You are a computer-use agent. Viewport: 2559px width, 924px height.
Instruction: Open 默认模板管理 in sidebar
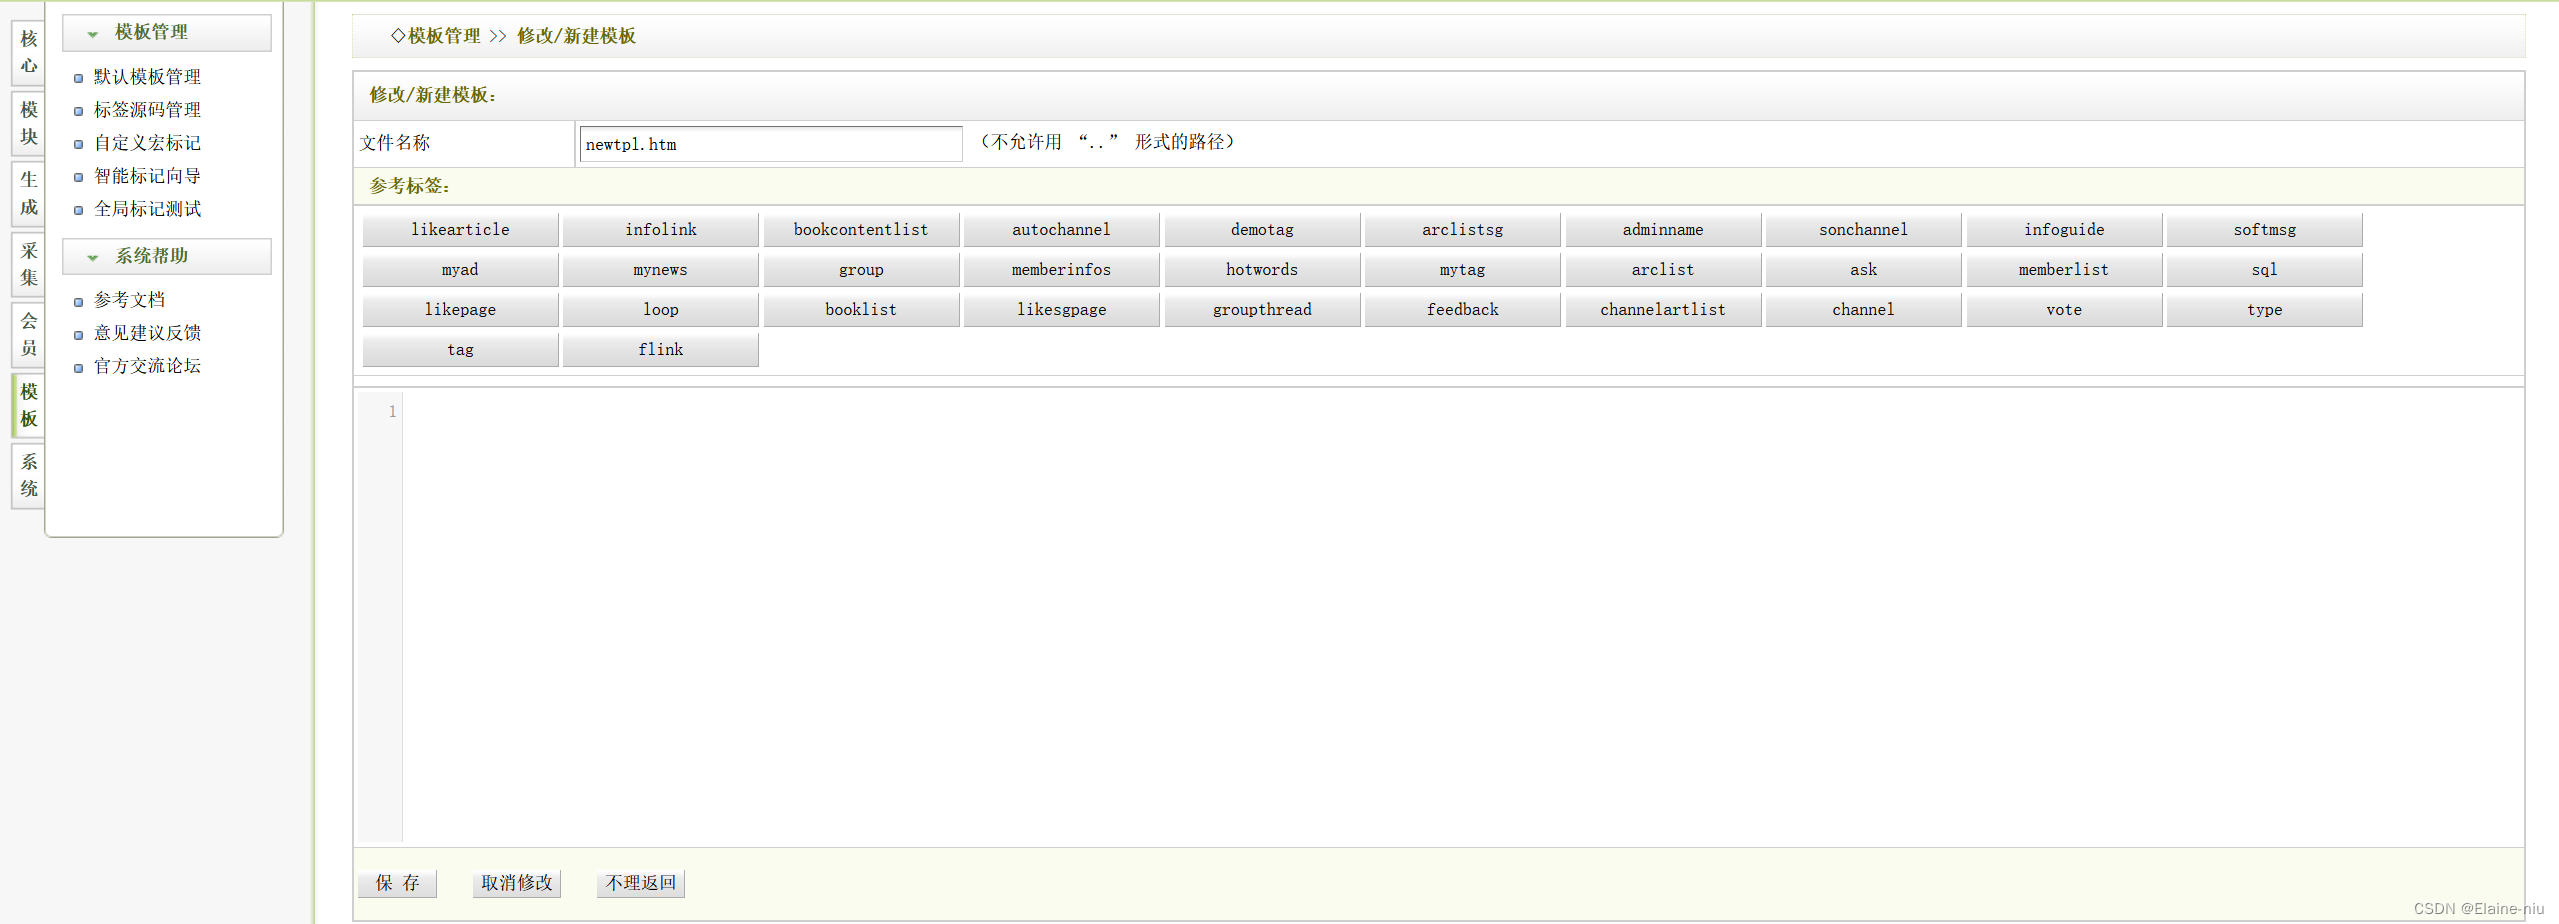tap(147, 77)
